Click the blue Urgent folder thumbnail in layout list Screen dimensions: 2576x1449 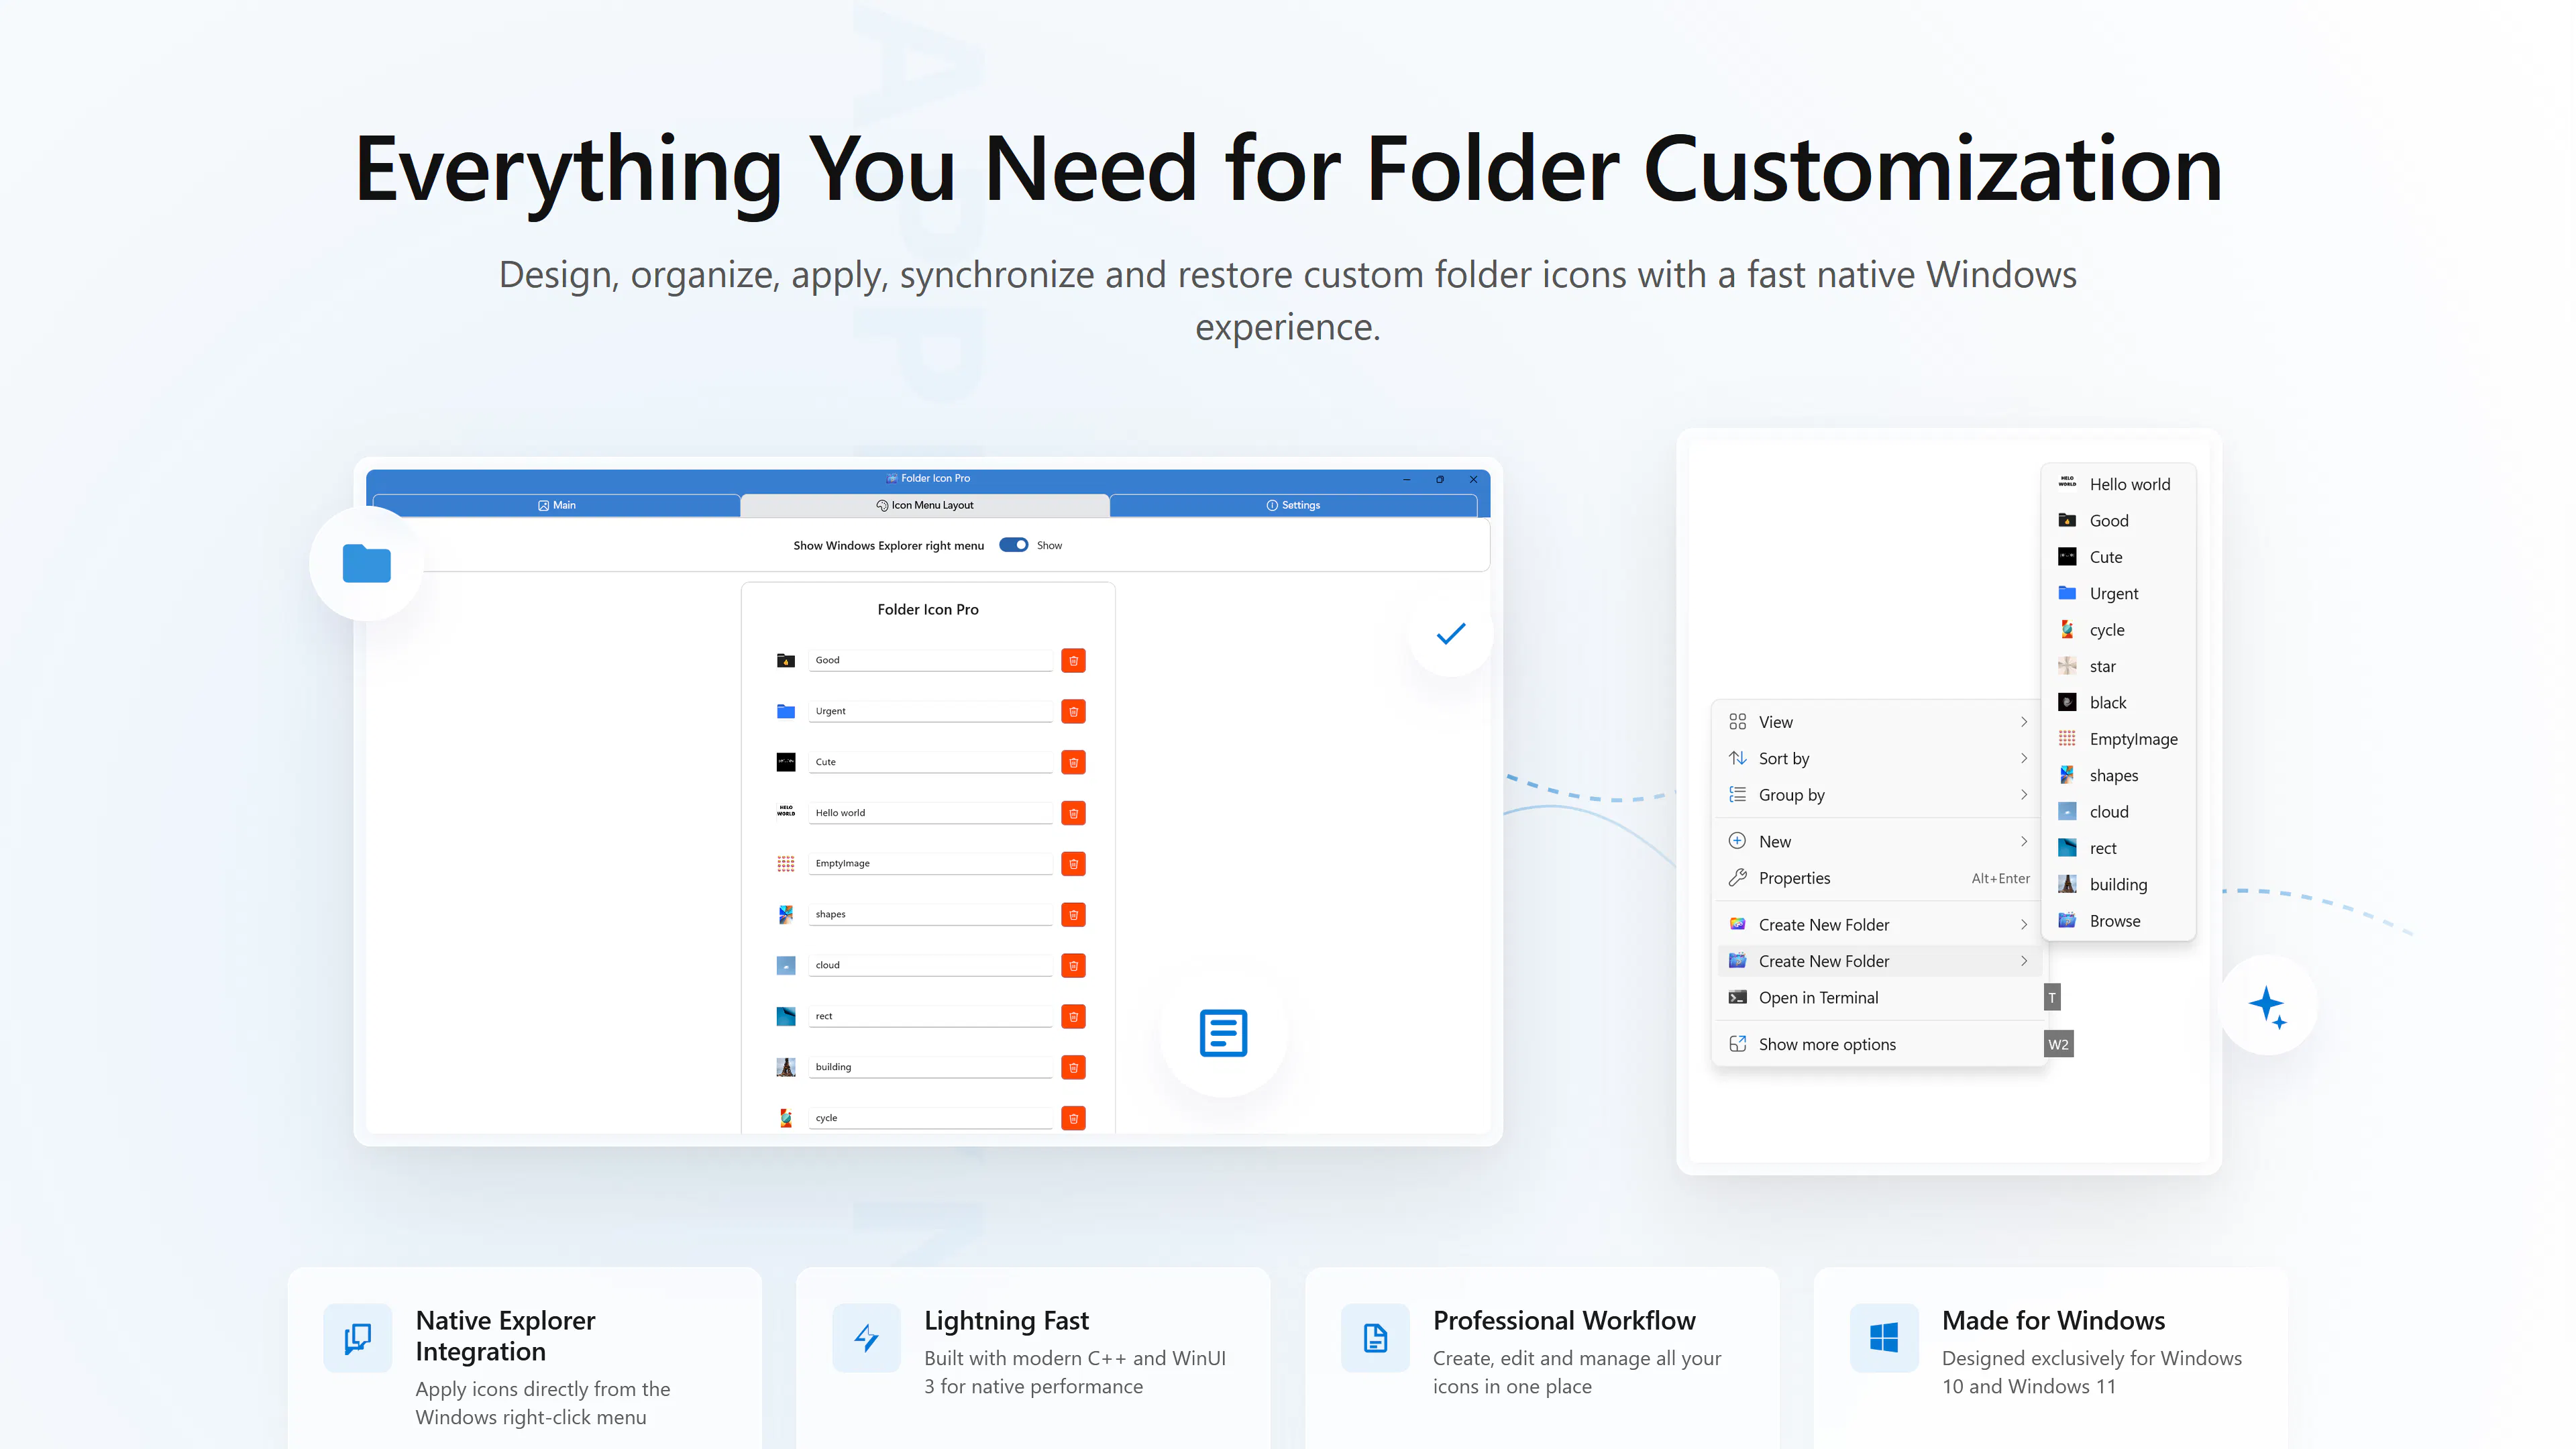point(786,711)
